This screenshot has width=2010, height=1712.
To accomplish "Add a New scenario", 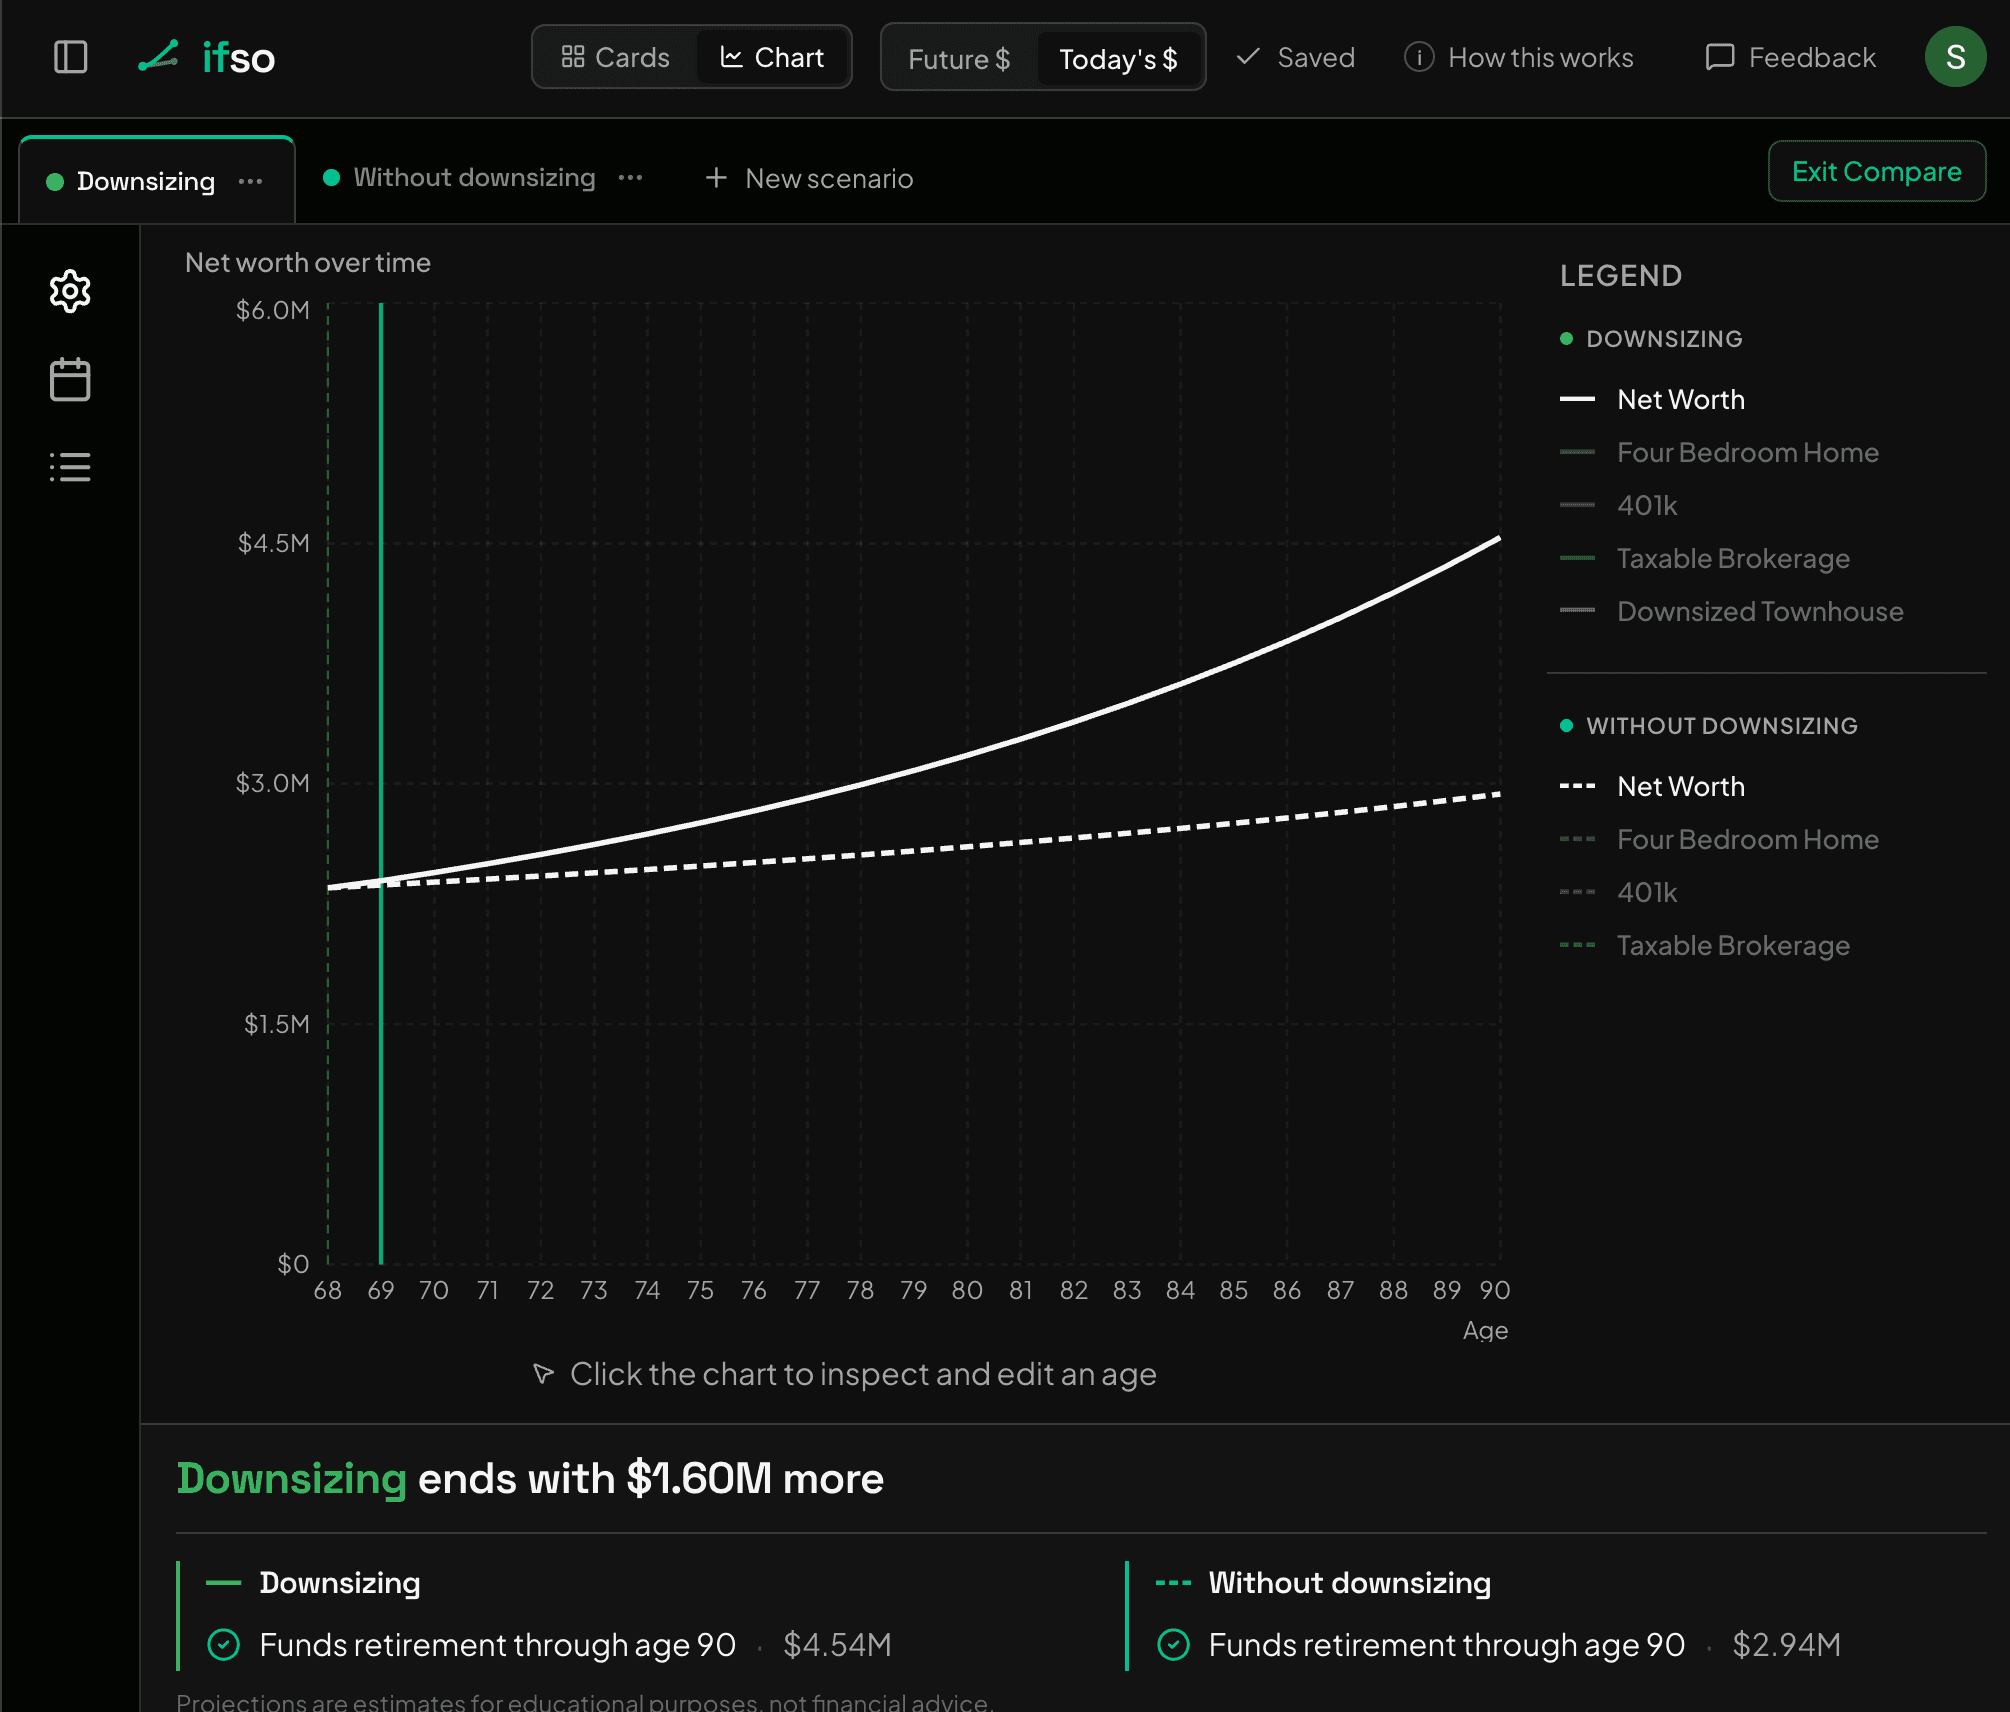I will 809,178.
